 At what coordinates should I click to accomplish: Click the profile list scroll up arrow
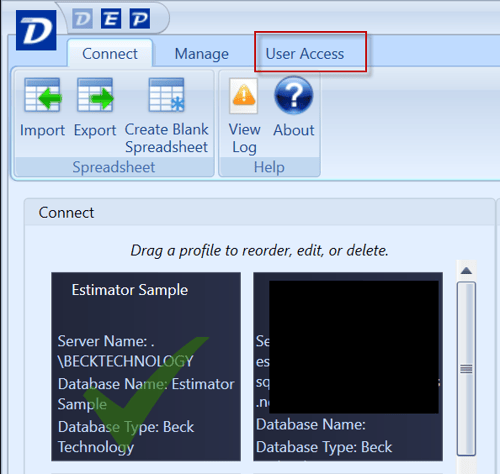point(466,271)
